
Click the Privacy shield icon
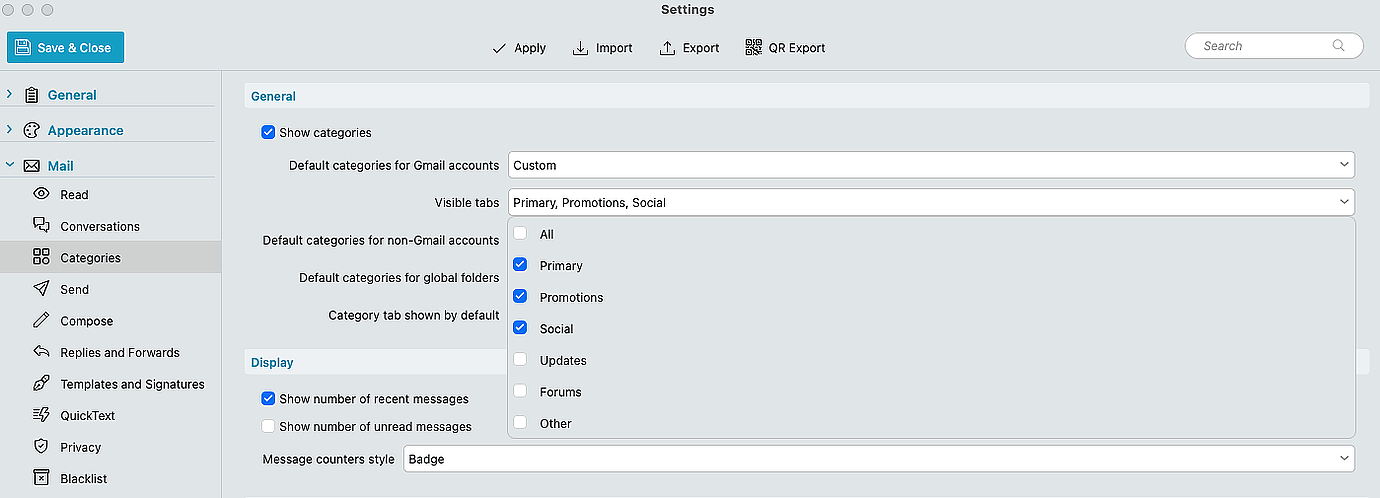click(41, 447)
